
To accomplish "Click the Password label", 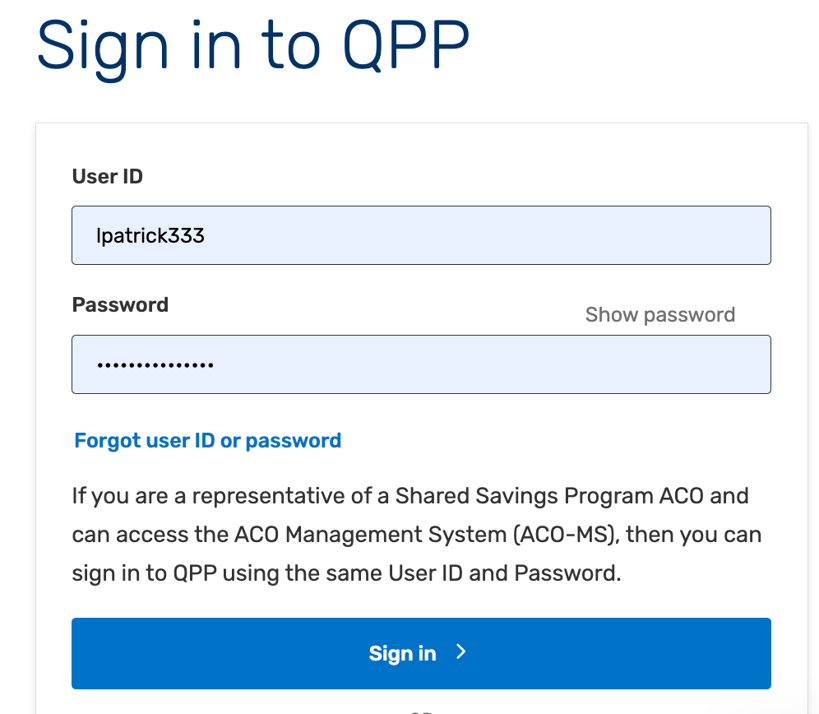I will (x=119, y=305).
